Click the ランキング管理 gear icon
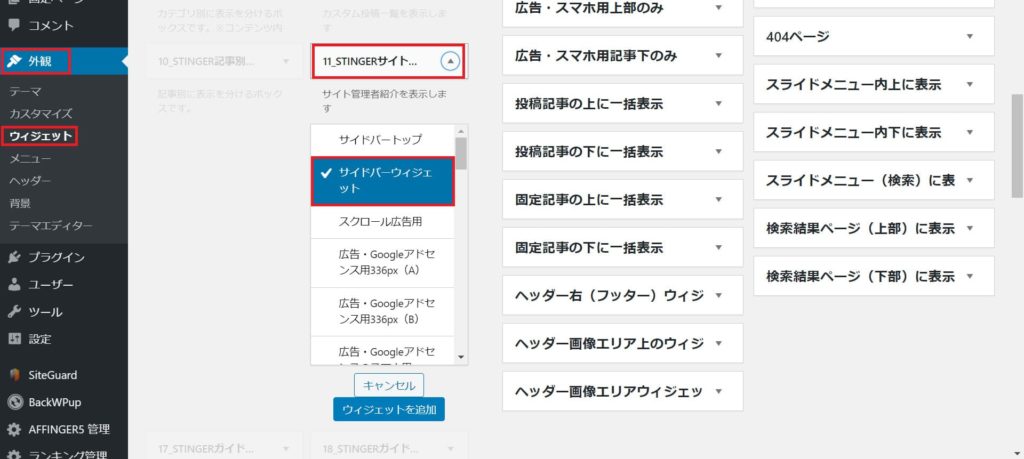This screenshot has height=459, width=1024. 14,454
